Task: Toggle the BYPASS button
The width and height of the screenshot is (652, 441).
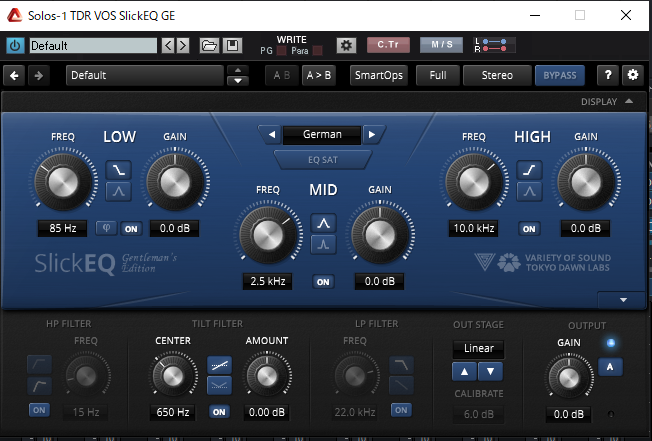Action: pos(560,75)
